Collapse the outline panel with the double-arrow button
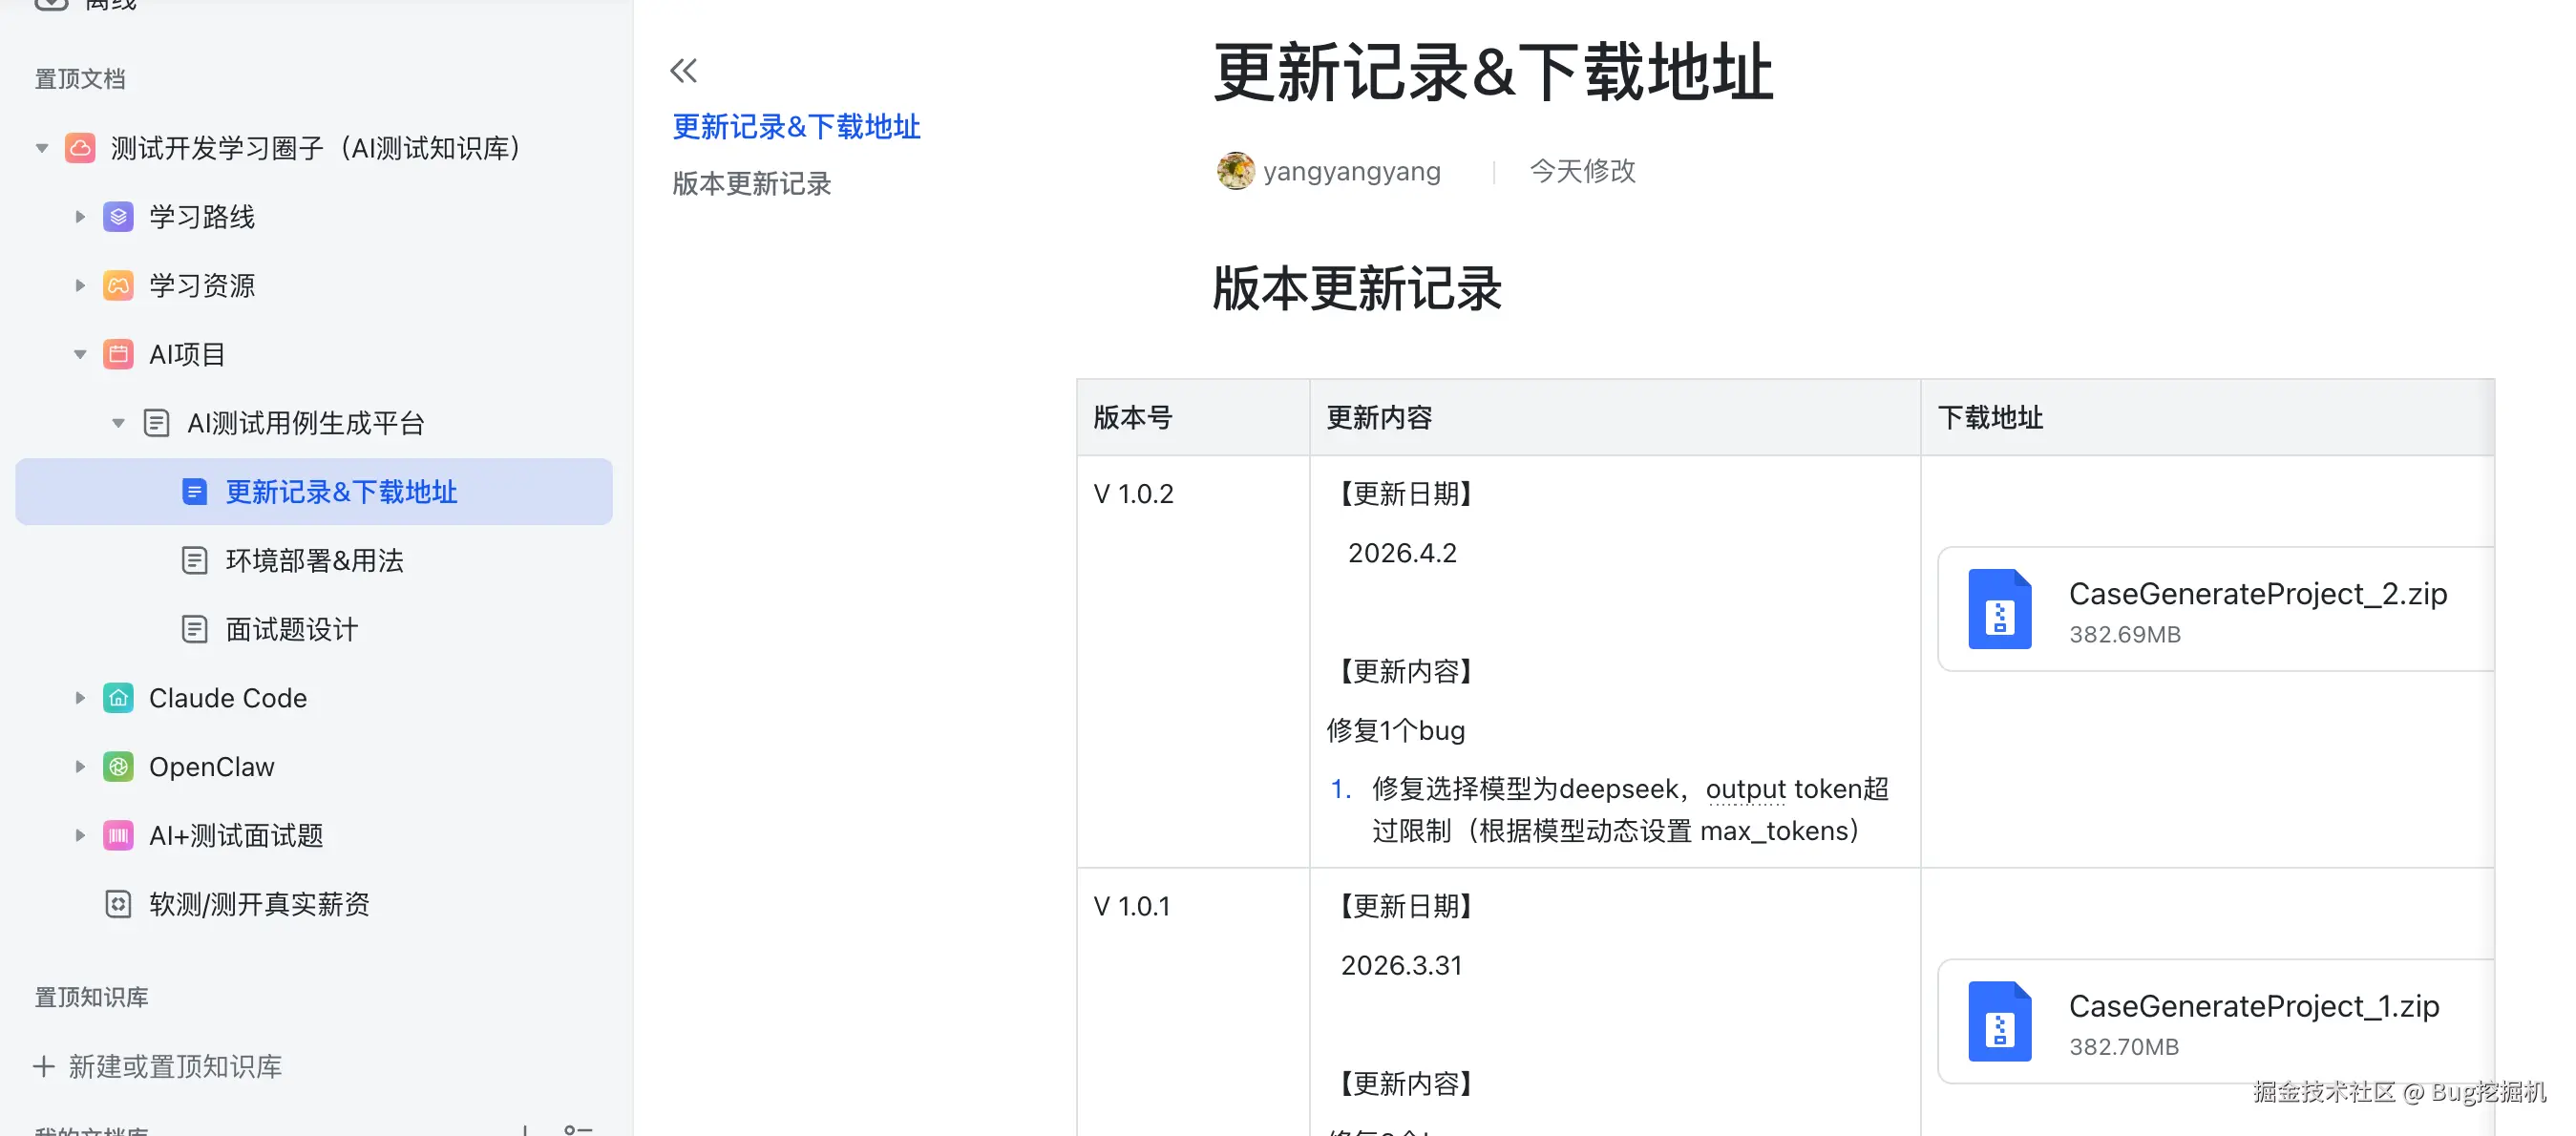The image size is (2576, 1136). (x=683, y=70)
